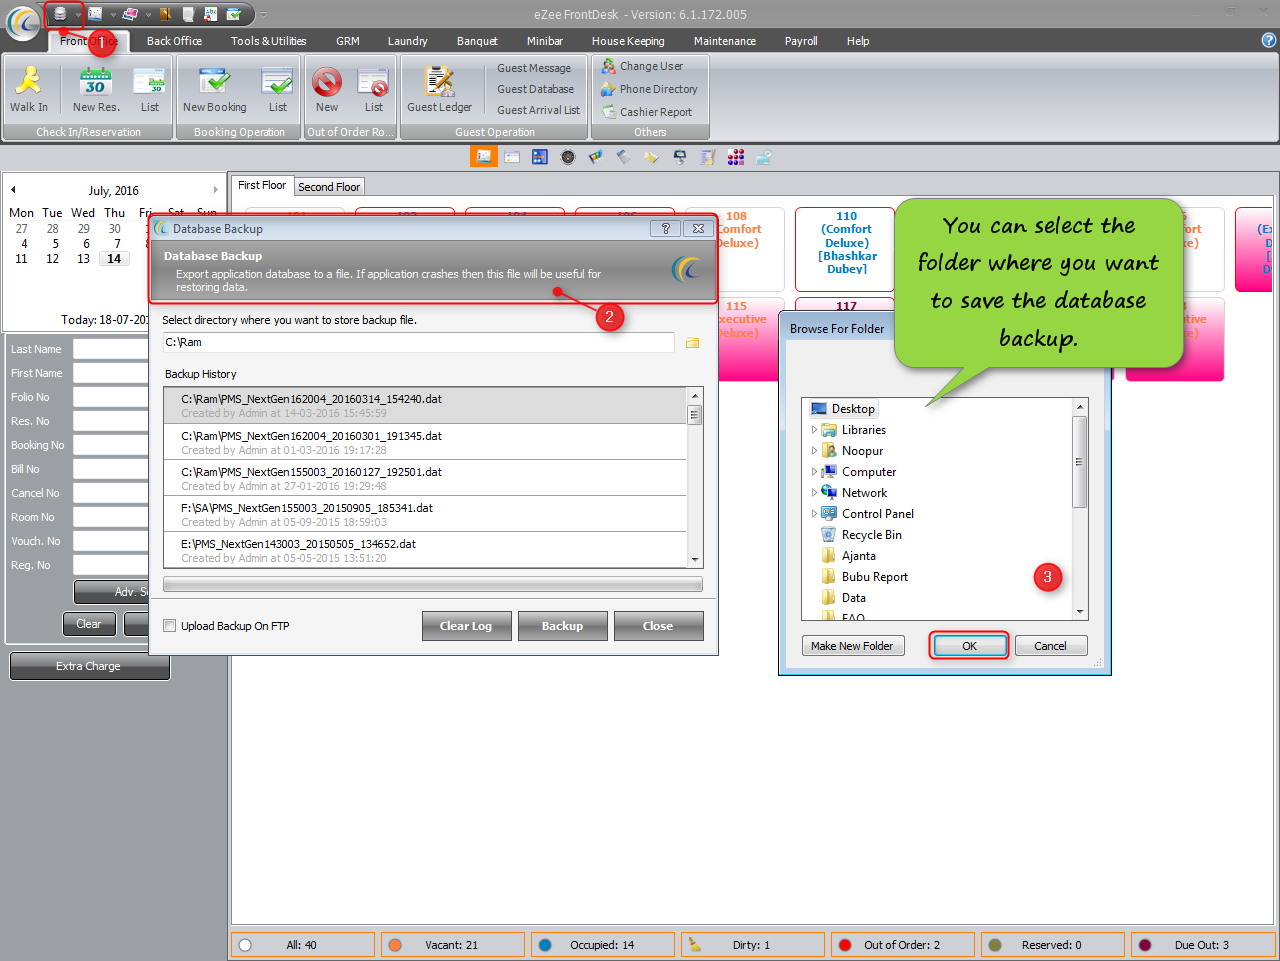Viewport: 1280px width, 961px height.
Task: Open the Cashier Report
Action: pos(646,112)
